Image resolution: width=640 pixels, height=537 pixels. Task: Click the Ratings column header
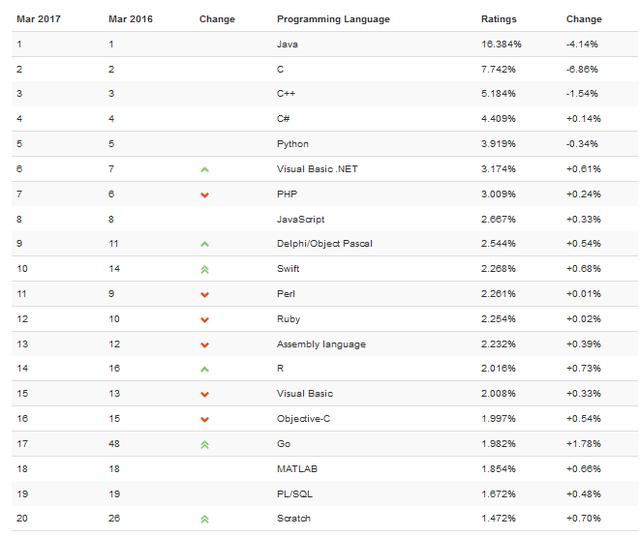498,19
